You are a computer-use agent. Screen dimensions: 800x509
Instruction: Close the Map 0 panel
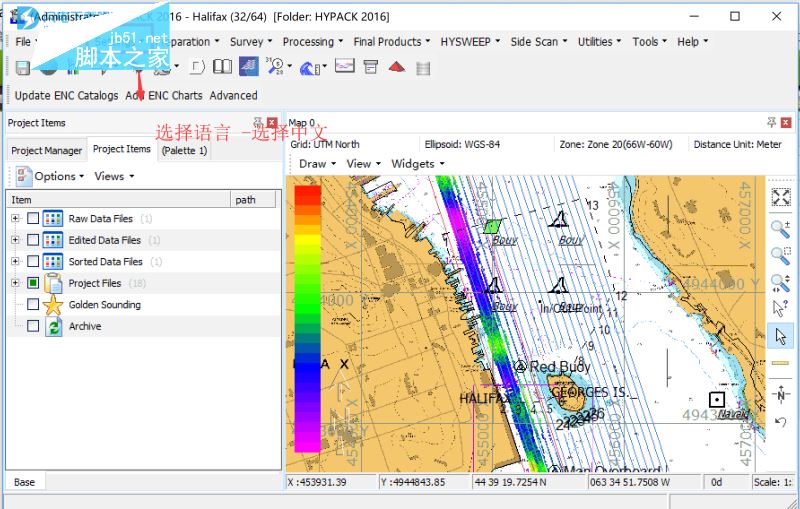(786, 122)
